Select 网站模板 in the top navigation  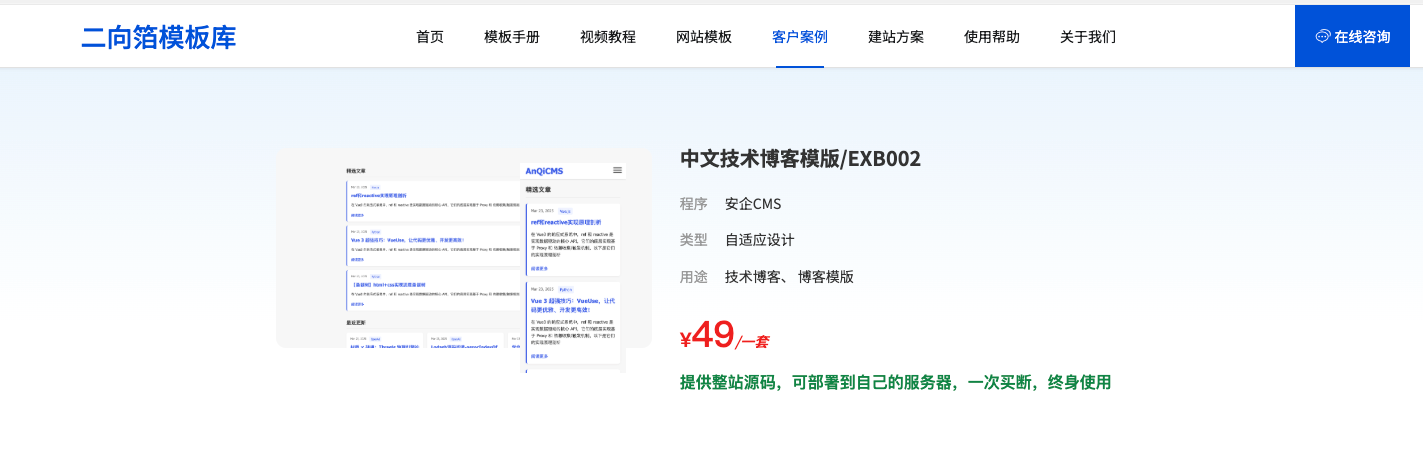704,37
